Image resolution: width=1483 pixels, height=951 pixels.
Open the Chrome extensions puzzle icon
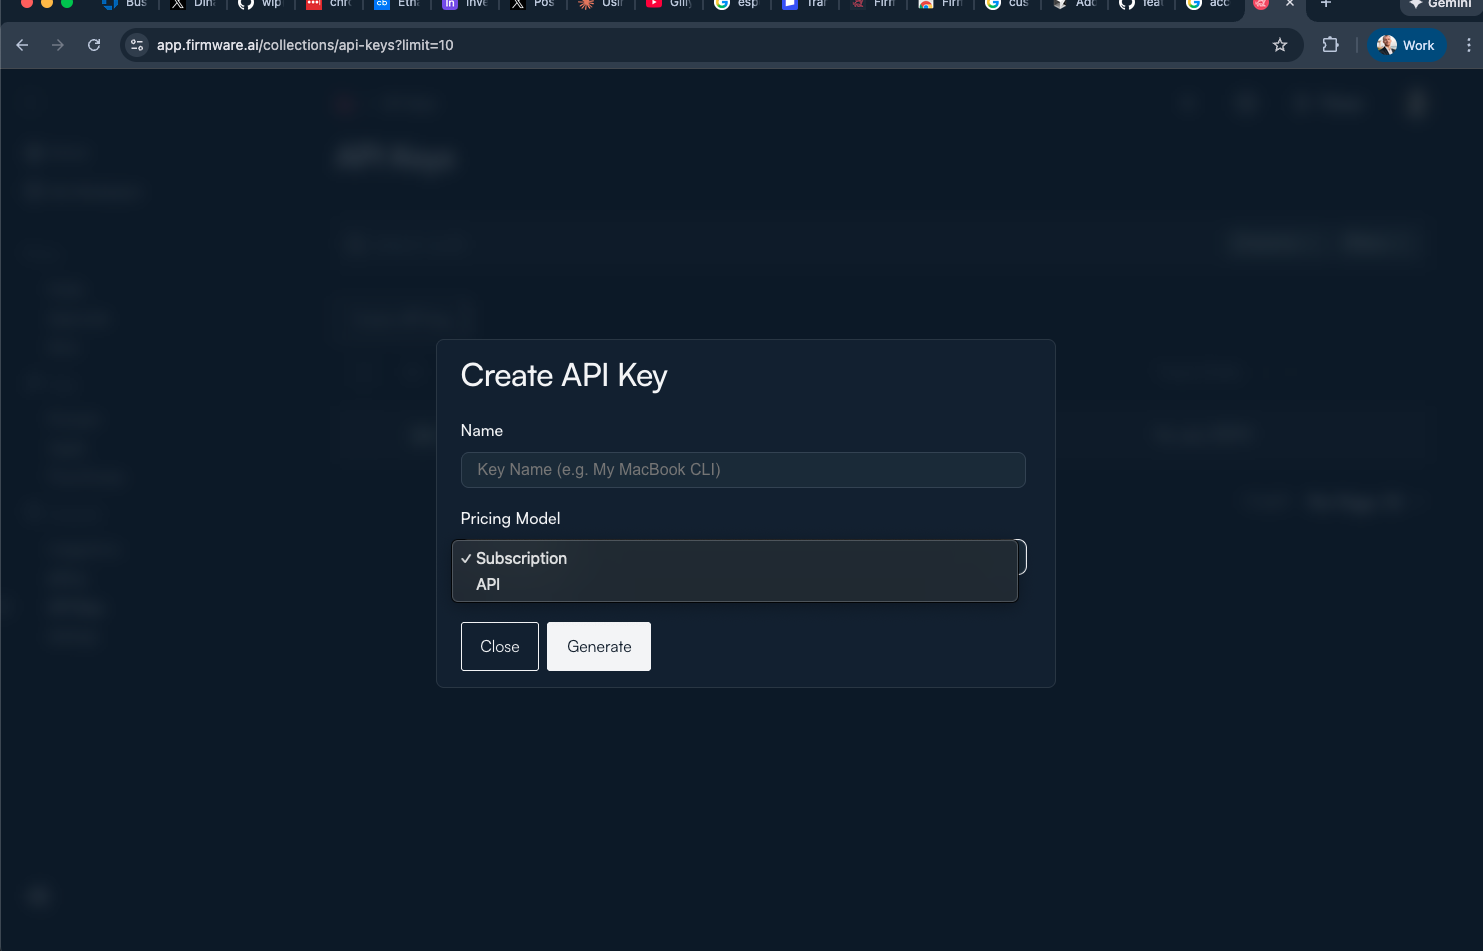[x=1330, y=45]
